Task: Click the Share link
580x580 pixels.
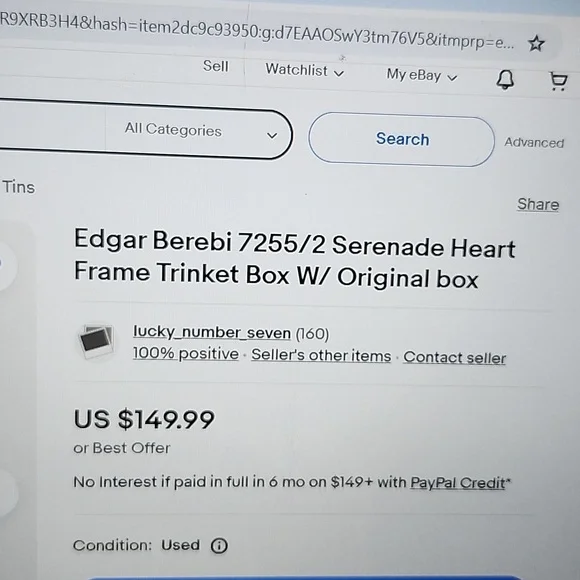Action: [x=538, y=205]
